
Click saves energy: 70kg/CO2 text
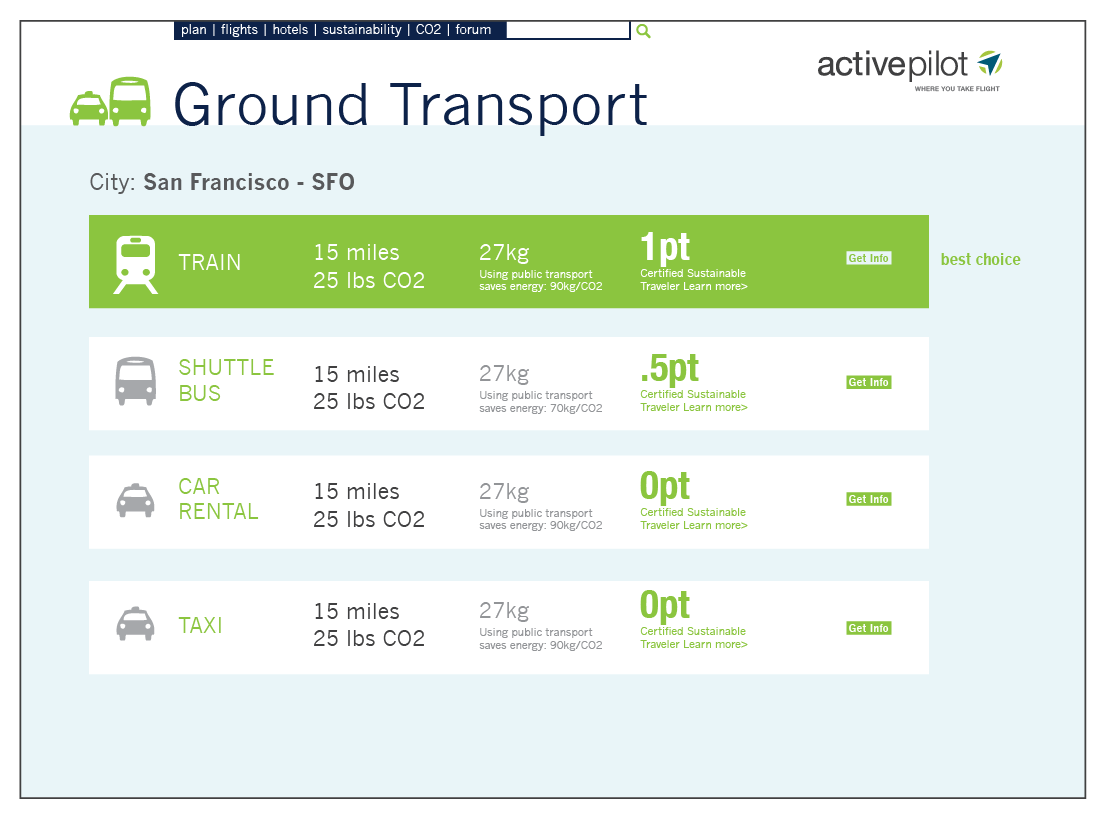click(x=541, y=408)
